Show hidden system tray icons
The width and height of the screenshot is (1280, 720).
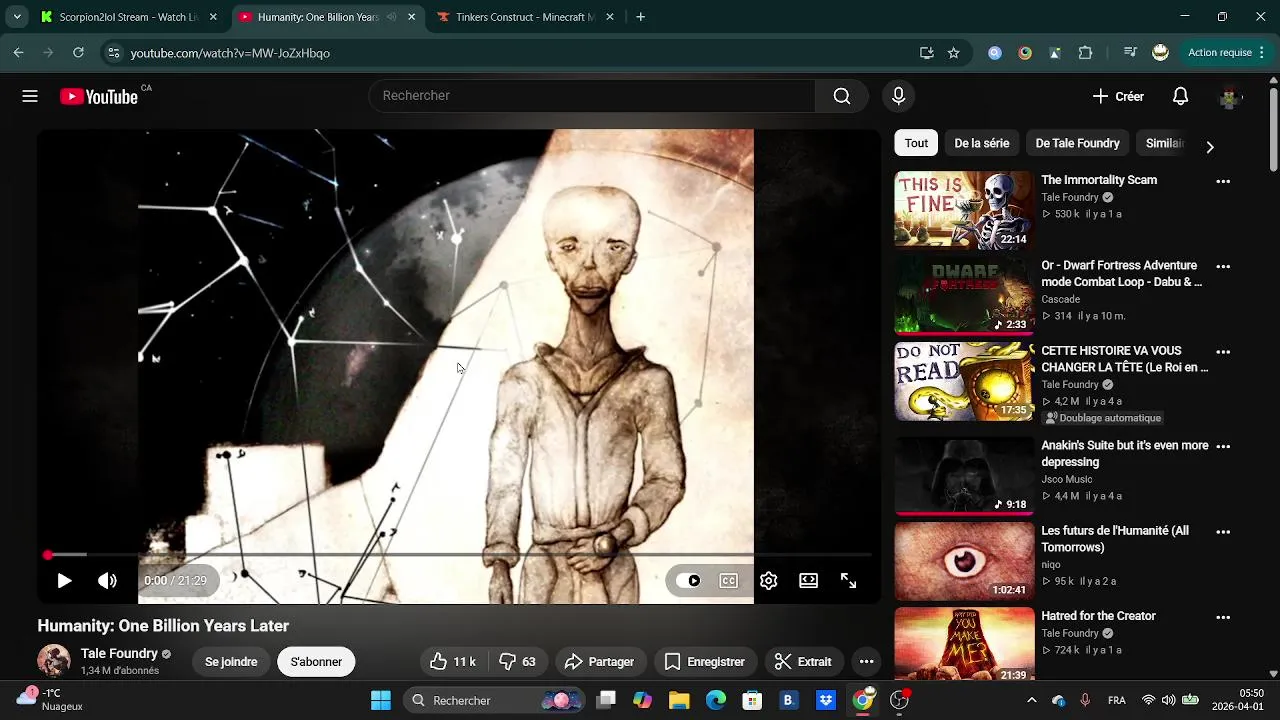(x=1032, y=700)
